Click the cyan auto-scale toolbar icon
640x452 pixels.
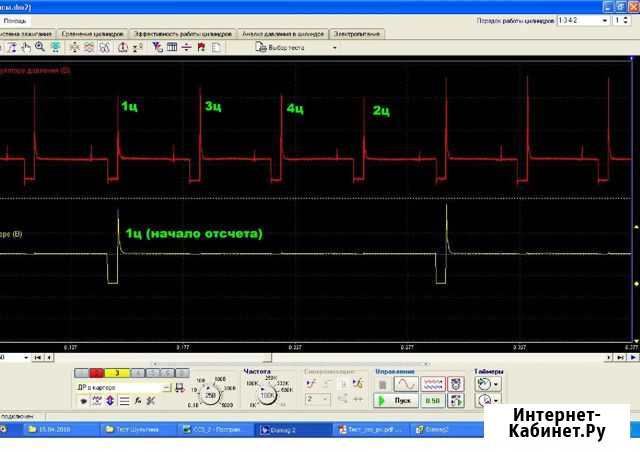pos(56,47)
